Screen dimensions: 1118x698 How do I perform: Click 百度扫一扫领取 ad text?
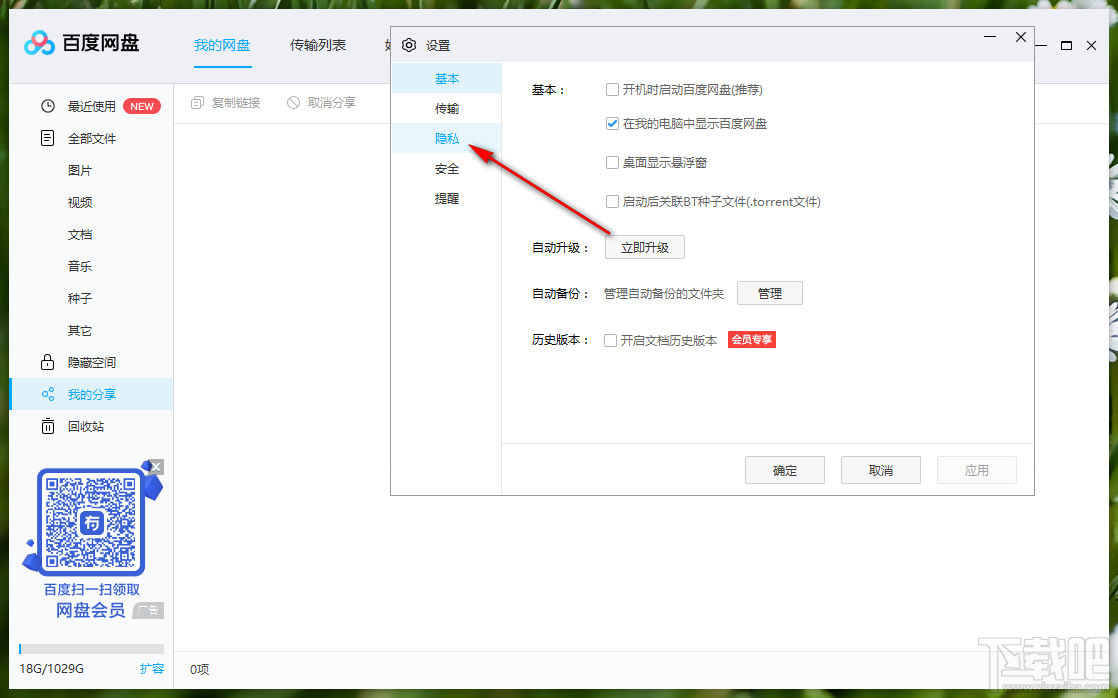(91, 590)
